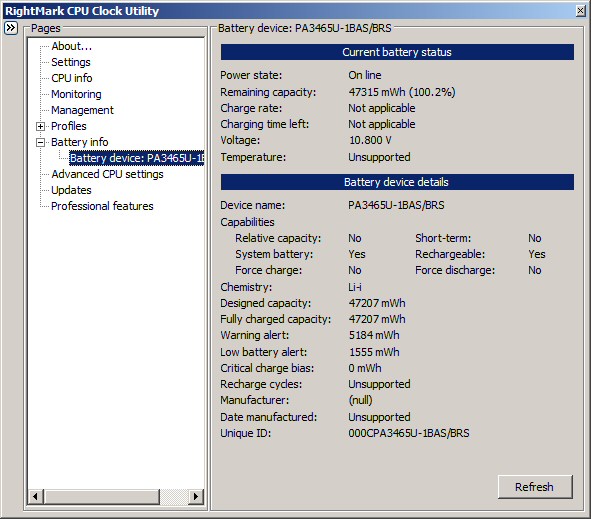Click the horizontal scrollbar thumb in Pages
This screenshot has width=591, height=519.
[101, 496]
